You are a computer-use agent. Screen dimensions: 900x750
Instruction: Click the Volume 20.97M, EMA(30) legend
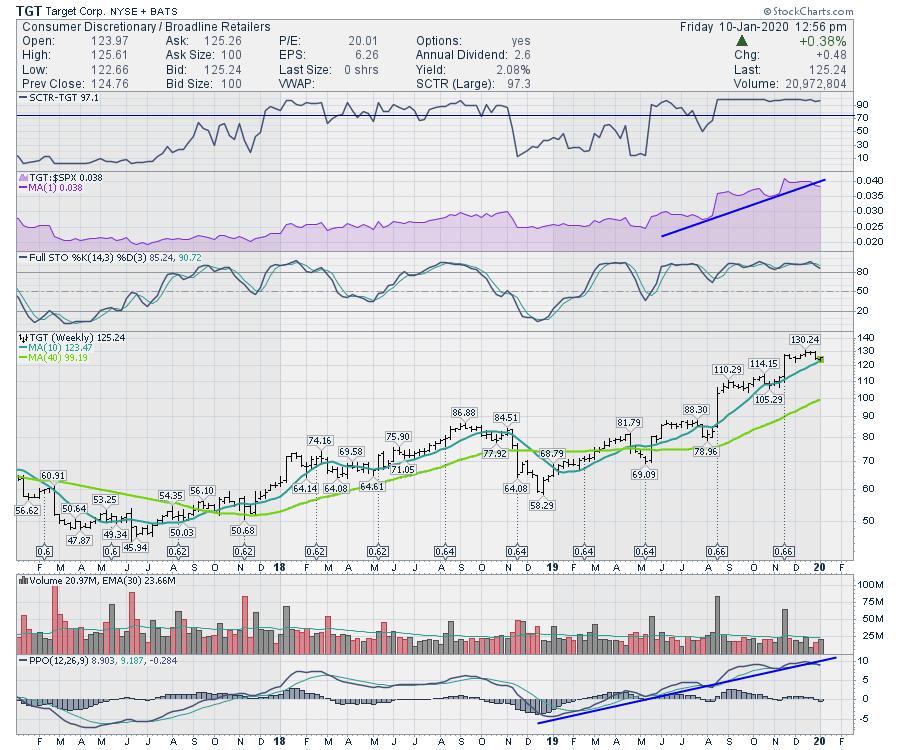coord(103,580)
